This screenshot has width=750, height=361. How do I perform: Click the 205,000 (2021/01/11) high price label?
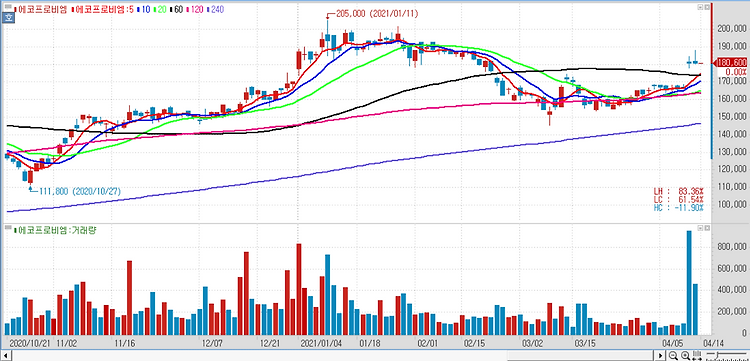pyautogui.click(x=377, y=14)
